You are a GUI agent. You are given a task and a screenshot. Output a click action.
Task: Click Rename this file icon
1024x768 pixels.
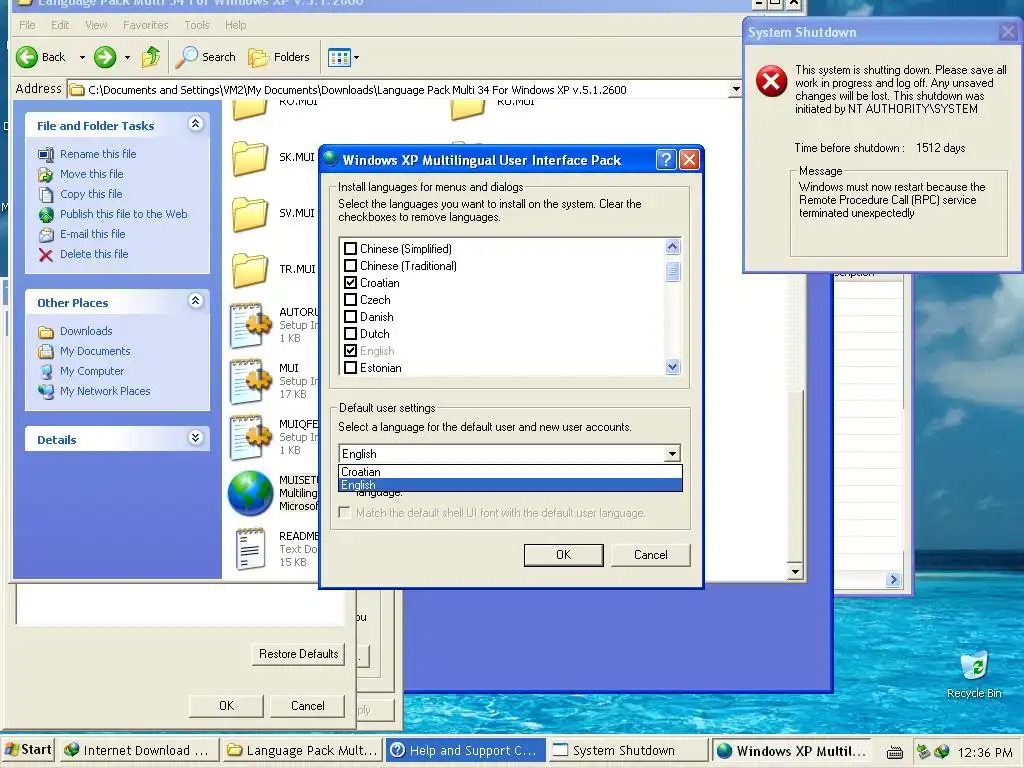click(x=46, y=154)
